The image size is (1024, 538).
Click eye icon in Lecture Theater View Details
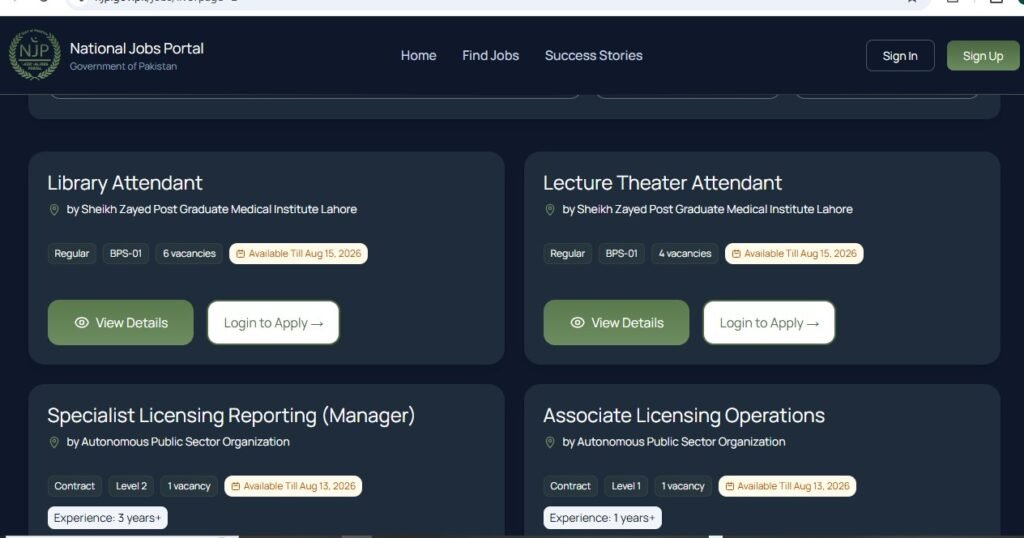[x=577, y=323]
